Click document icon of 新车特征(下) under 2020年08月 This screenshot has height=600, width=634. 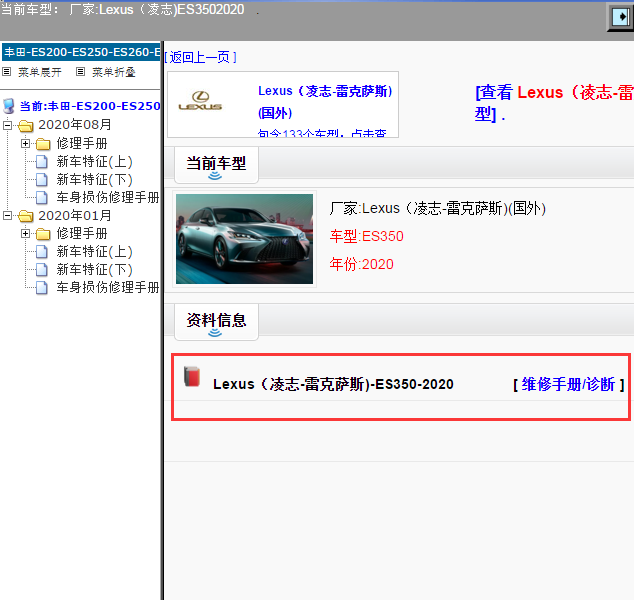42,180
